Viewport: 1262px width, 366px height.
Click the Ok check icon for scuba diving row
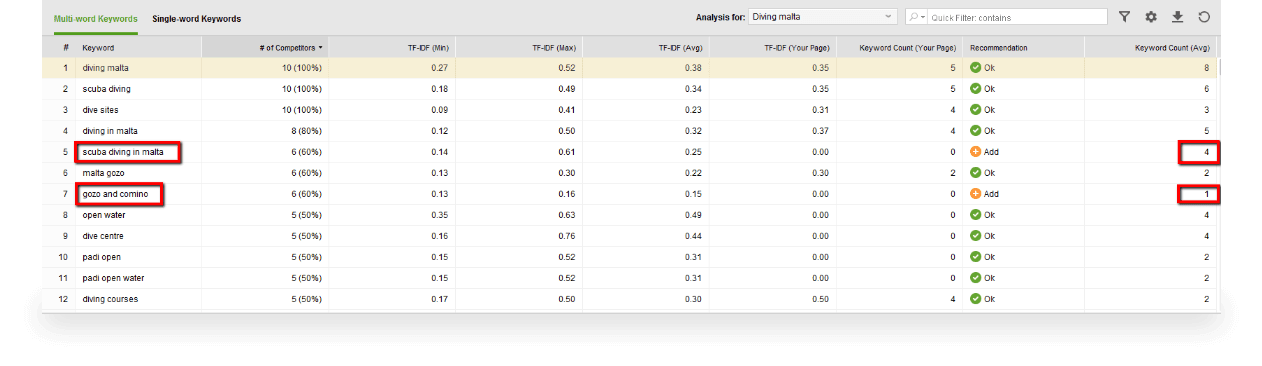pyautogui.click(x=975, y=89)
